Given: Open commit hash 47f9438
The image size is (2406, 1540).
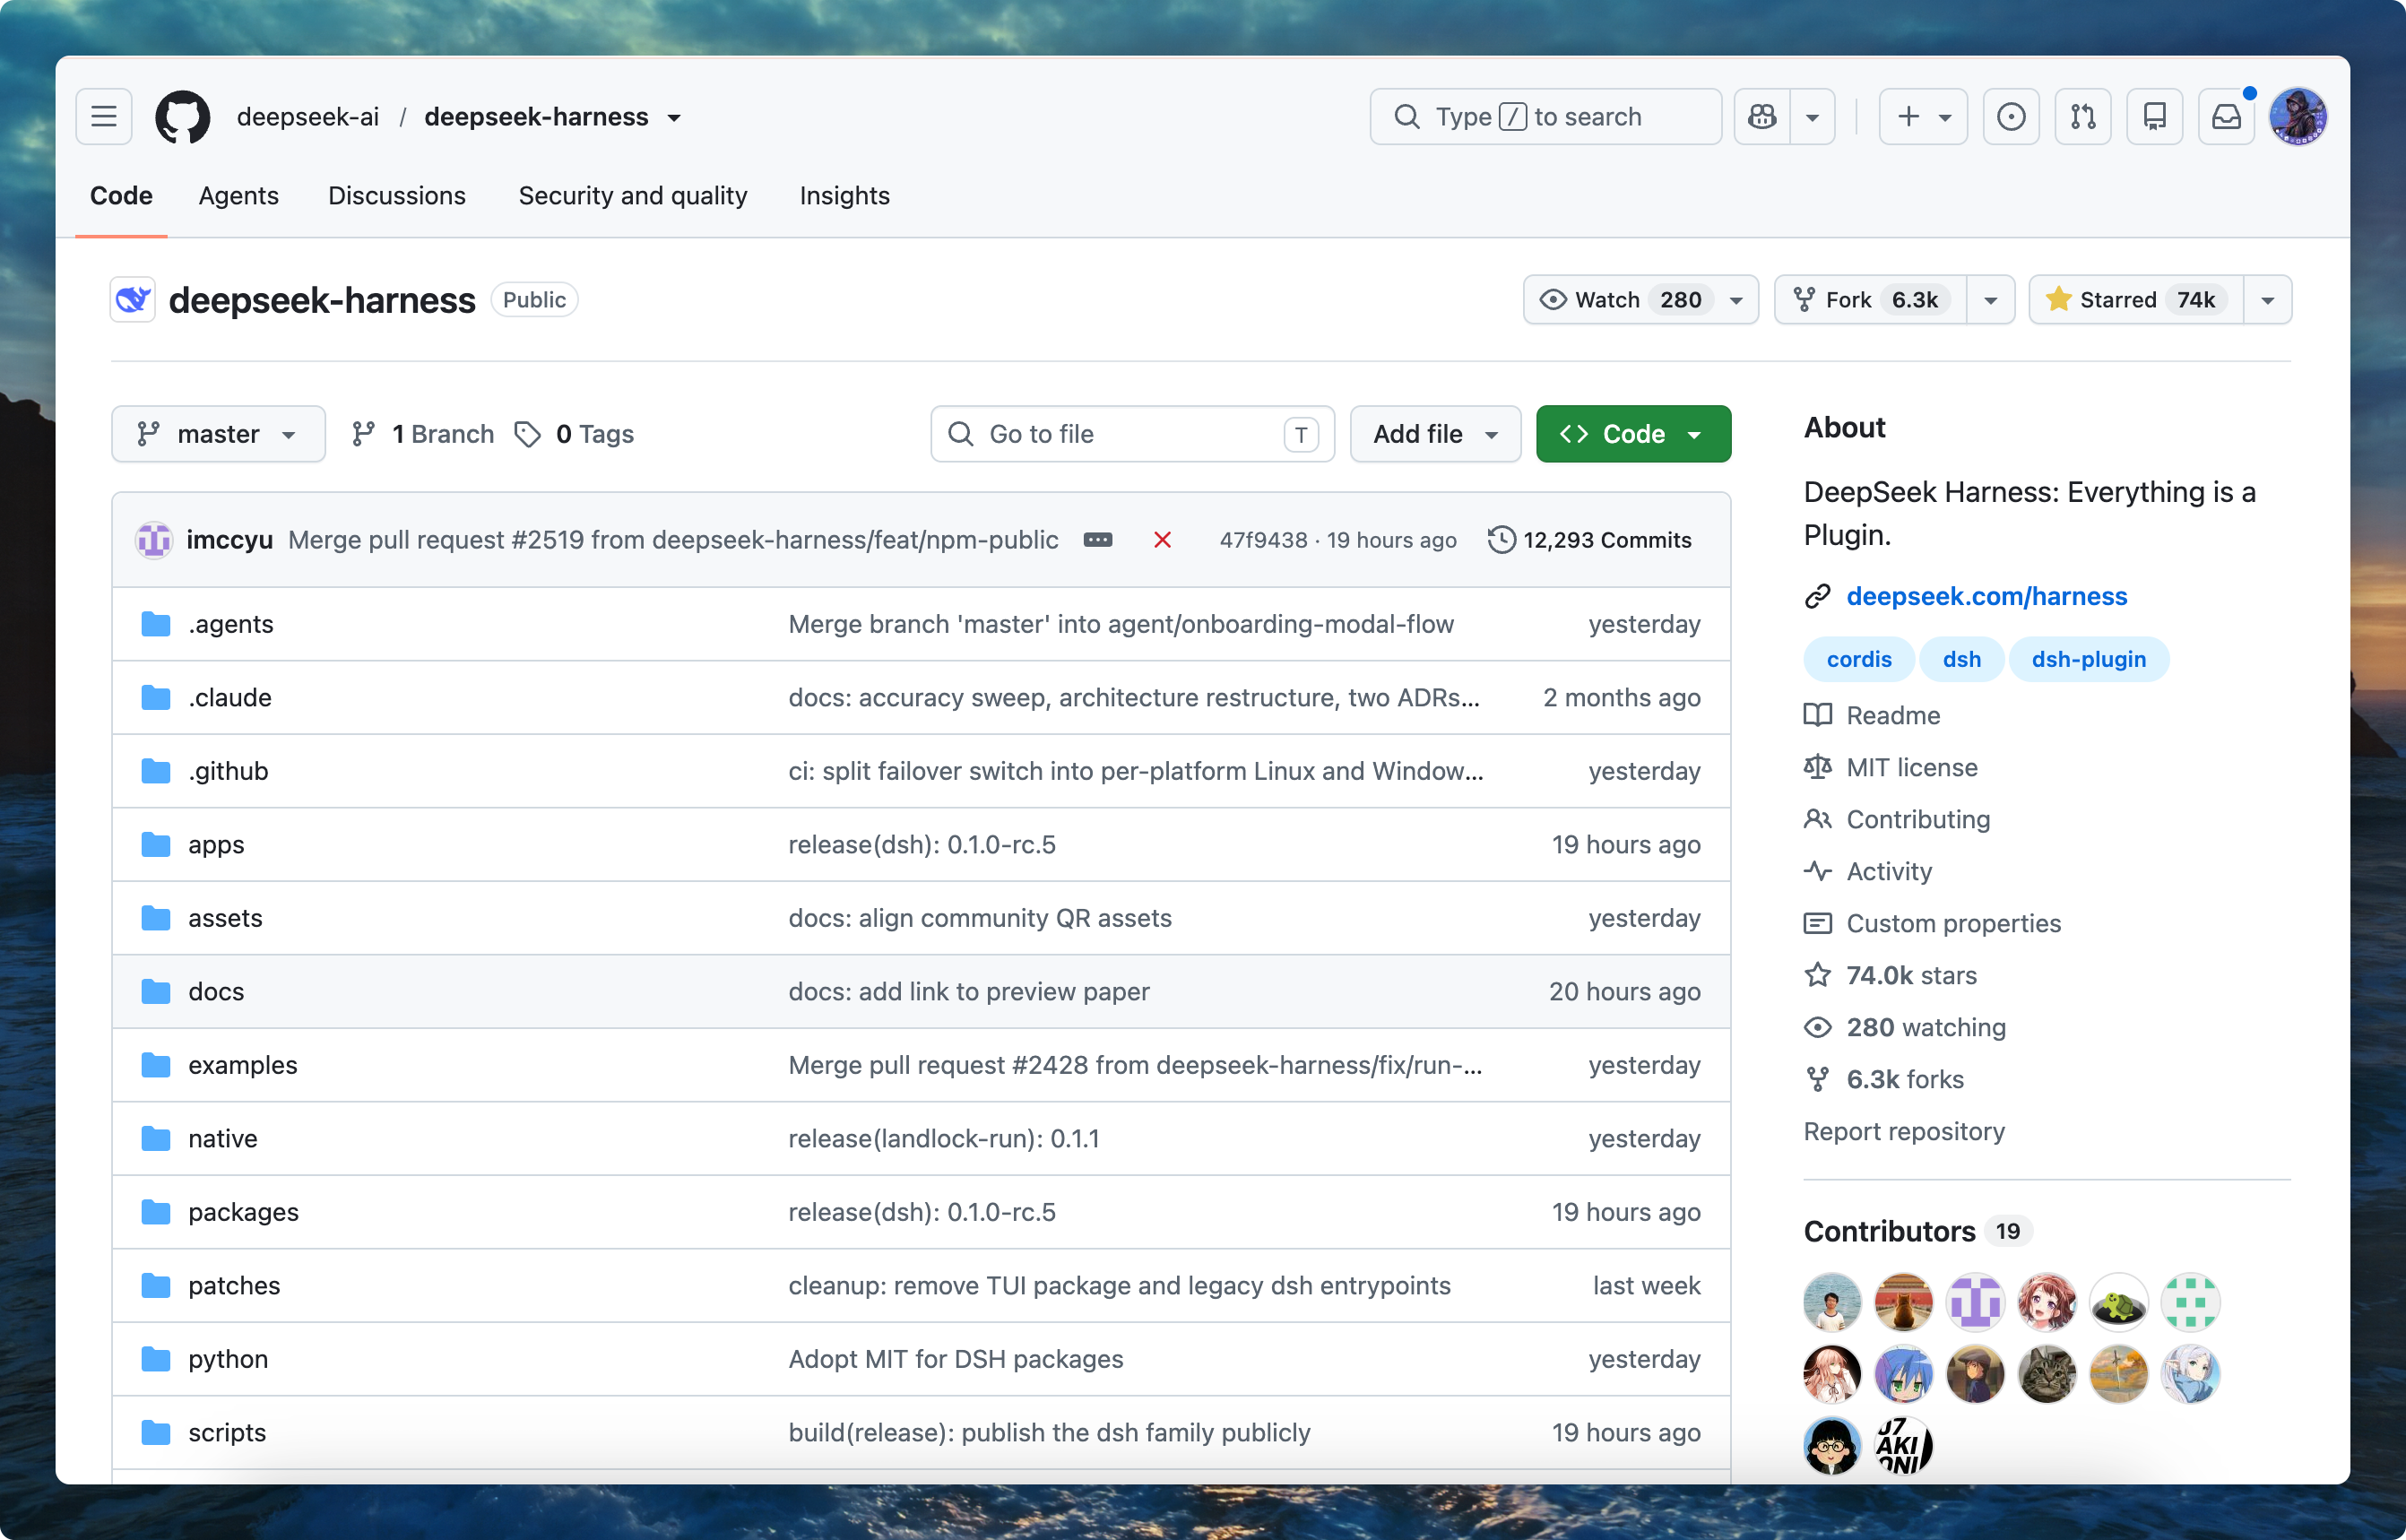Looking at the screenshot, I should [1263, 540].
